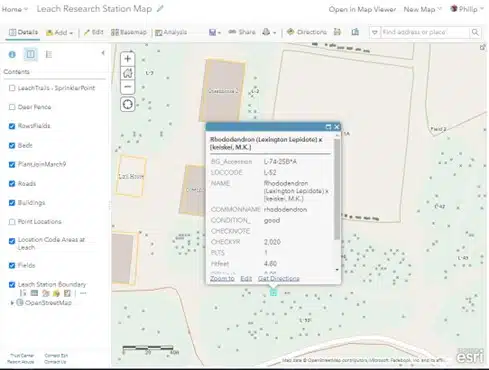This screenshot has height=370, width=489.
Task: Open the Home dropdown menu
Action: pyautogui.click(x=15, y=9)
